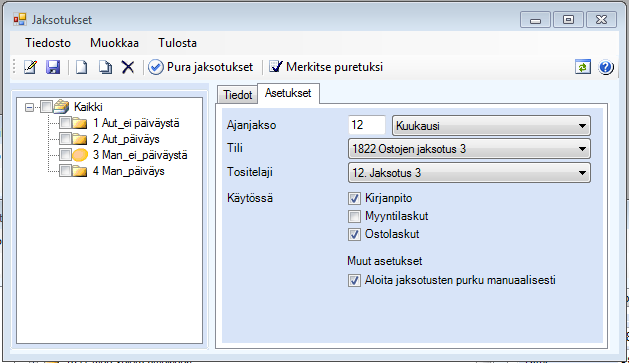Screen dimensions: 629x363
Task: Click the folder icon of 2 Aut_päiväys
Action: click(80, 139)
